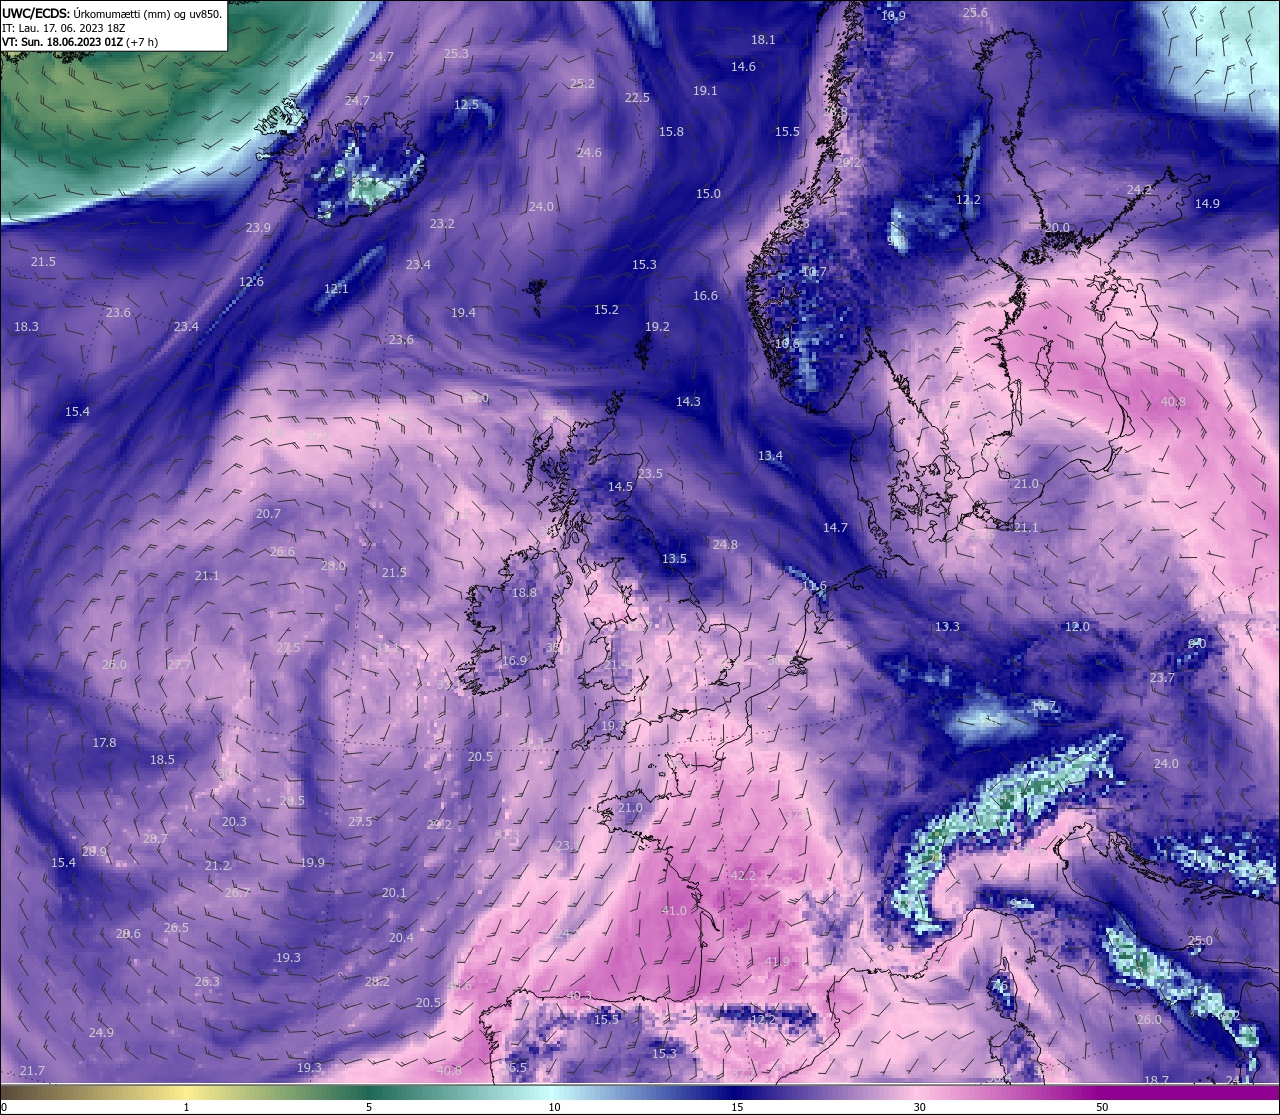Click the 18.1 value at the map top

tap(763, 40)
